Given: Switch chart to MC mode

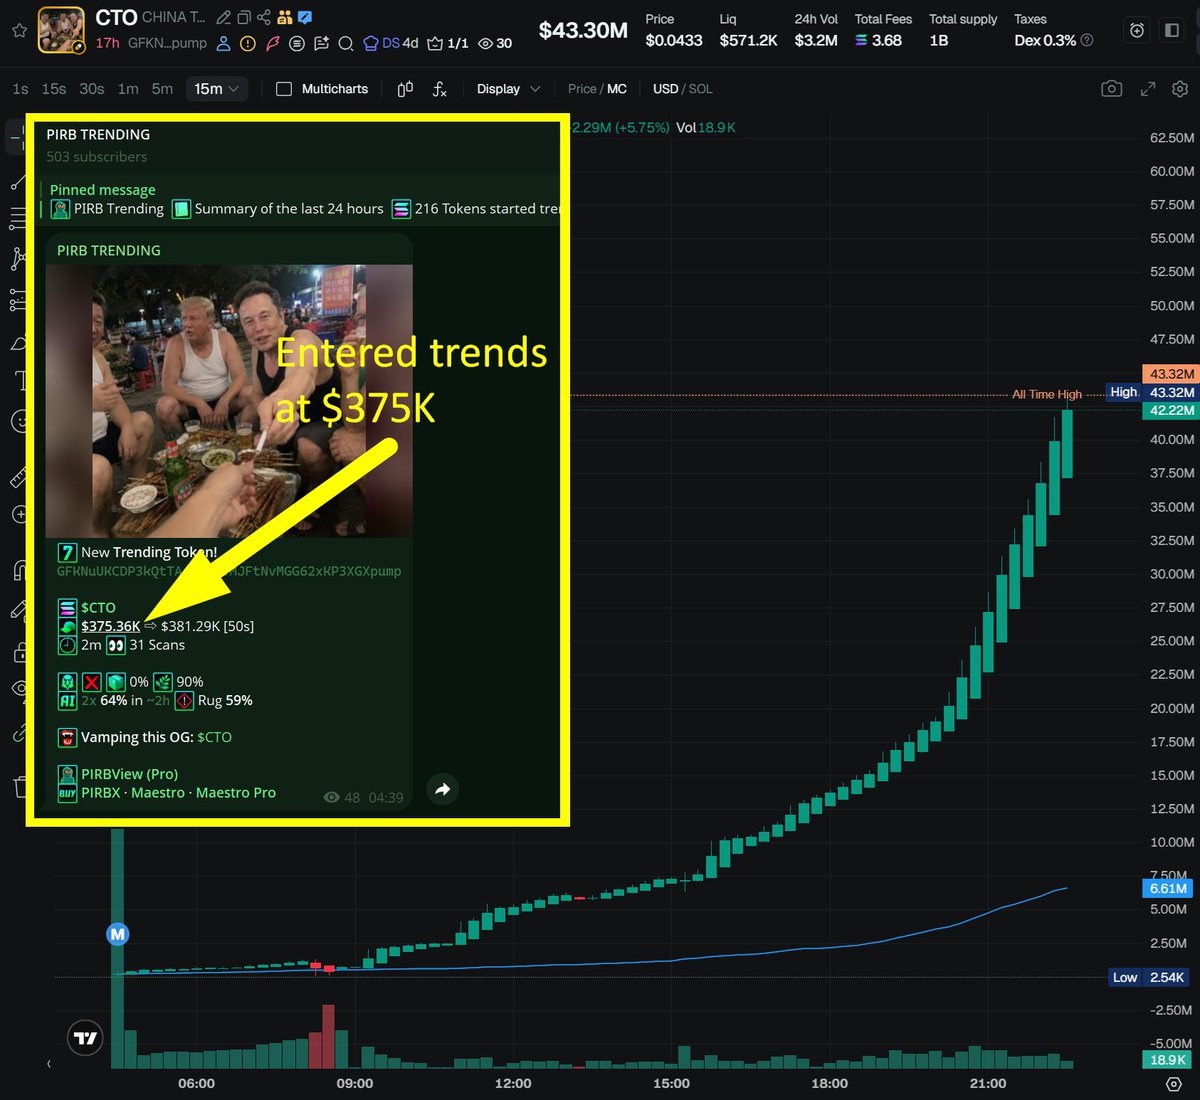Looking at the screenshot, I should [x=617, y=89].
